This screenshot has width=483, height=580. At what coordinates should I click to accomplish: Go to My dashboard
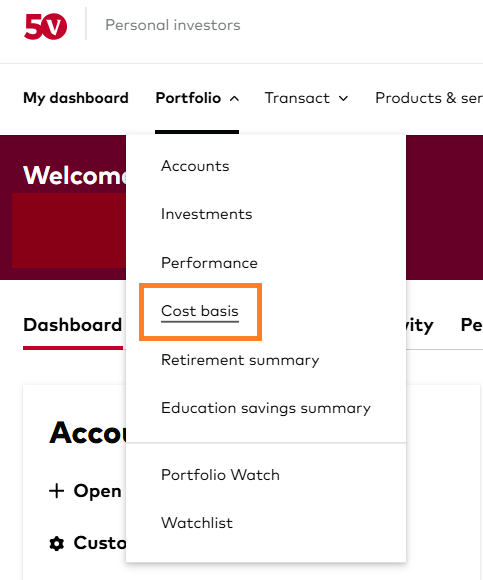click(x=76, y=98)
